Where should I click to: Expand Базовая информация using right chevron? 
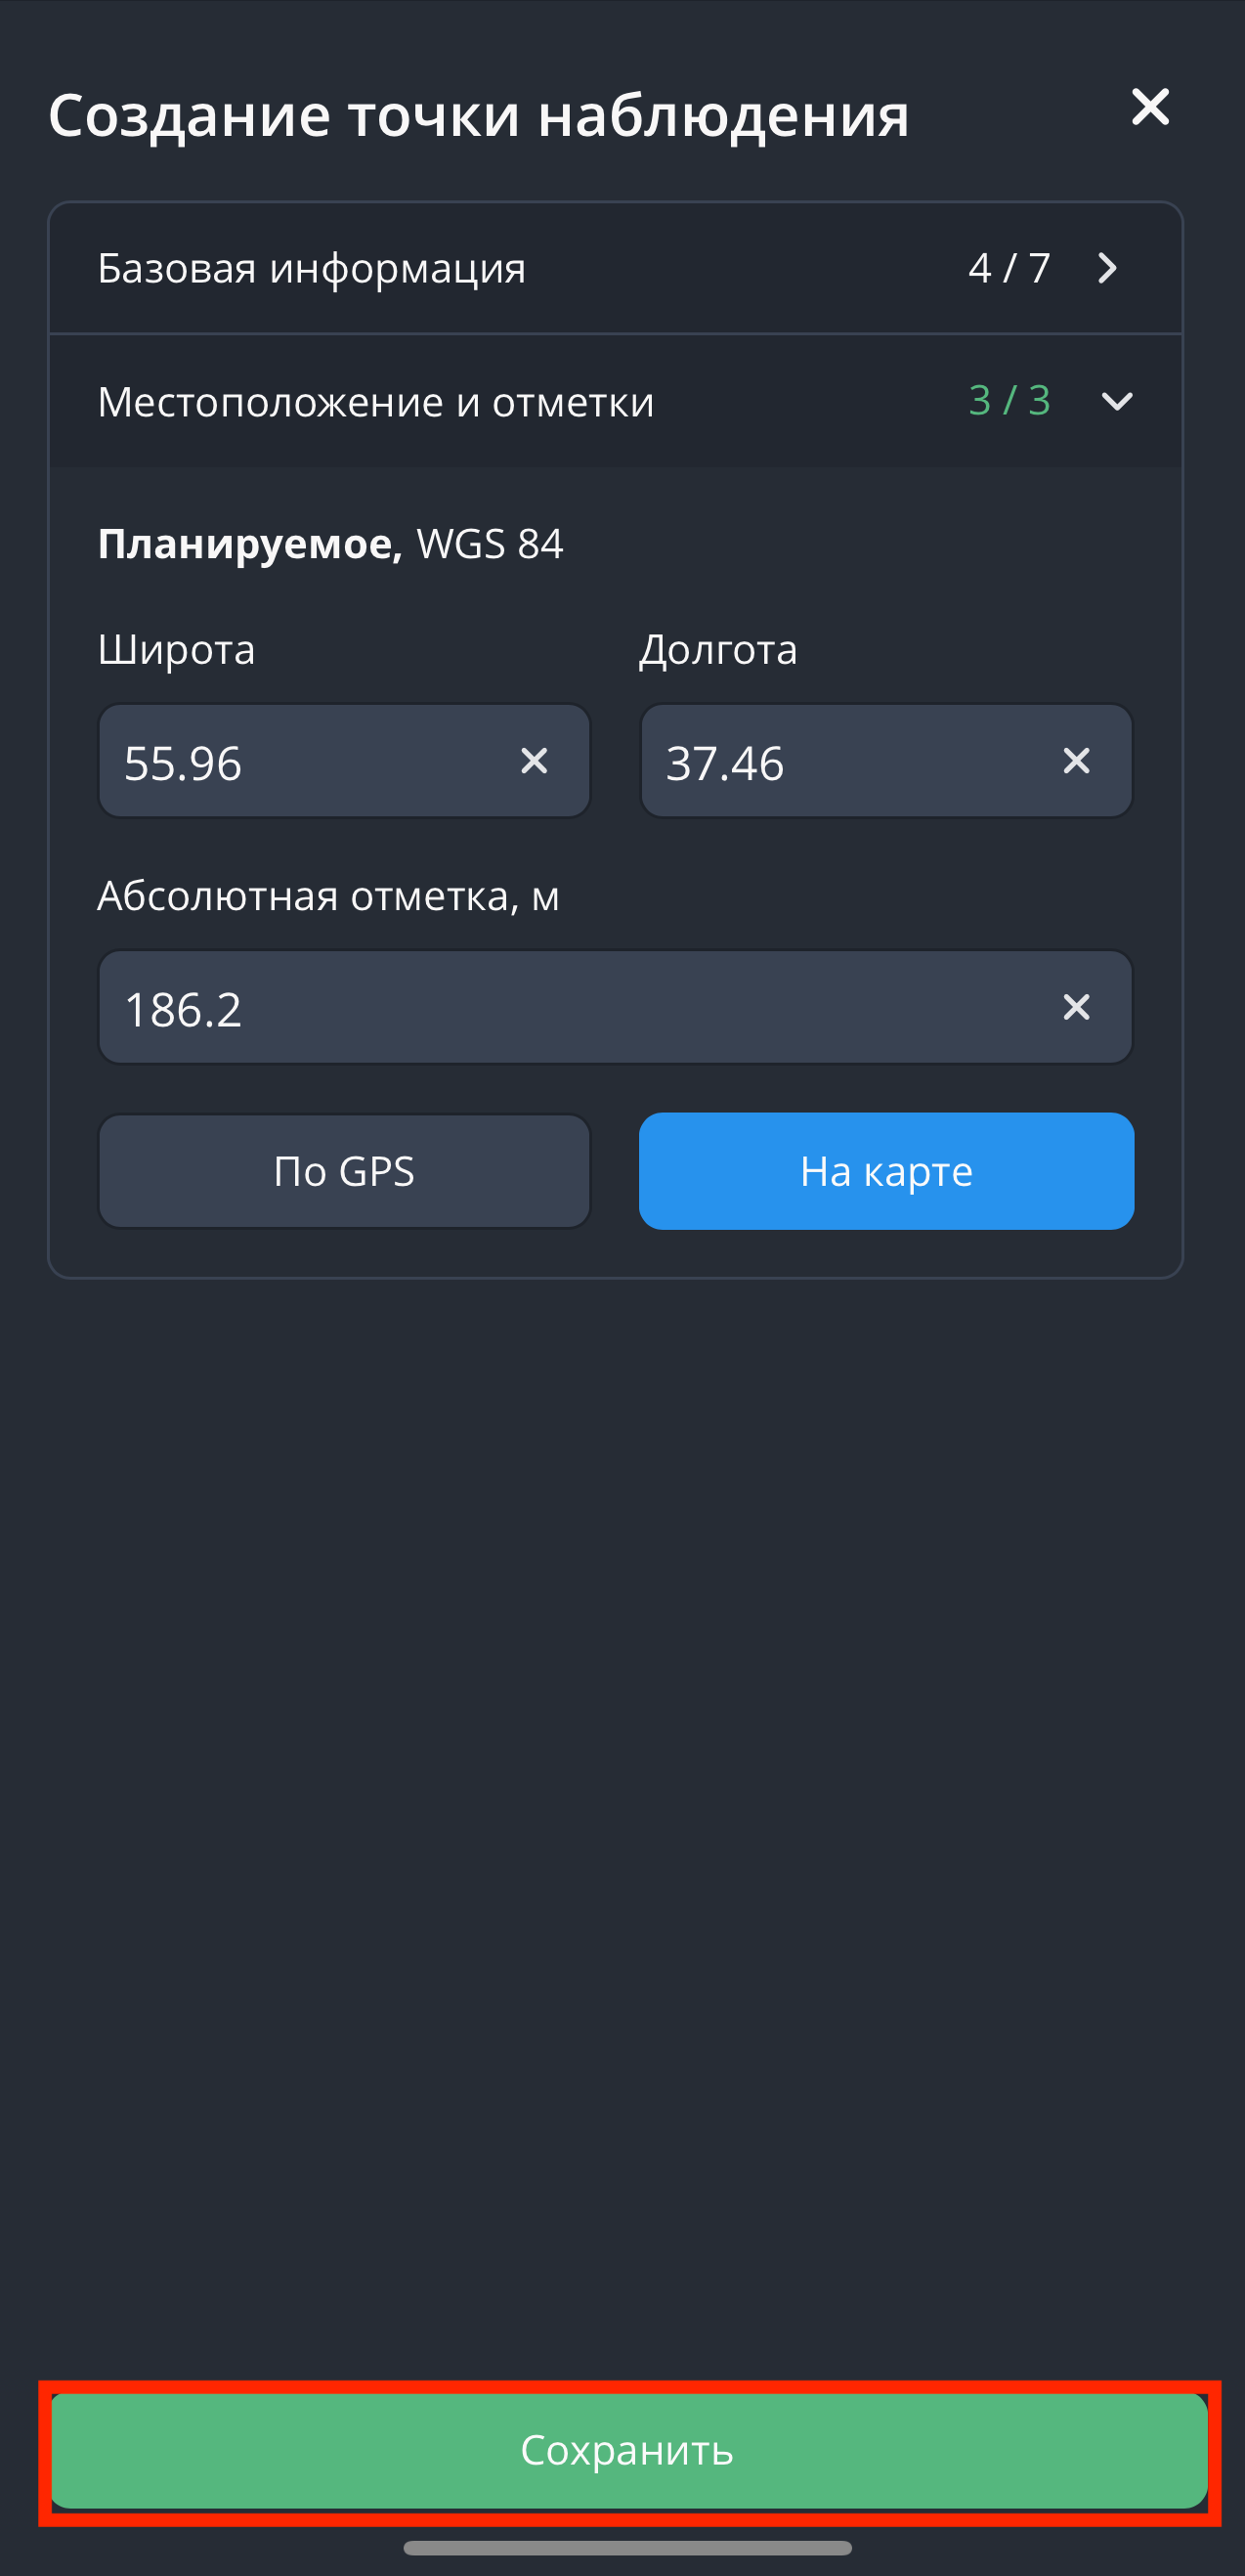pos(1107,268)
